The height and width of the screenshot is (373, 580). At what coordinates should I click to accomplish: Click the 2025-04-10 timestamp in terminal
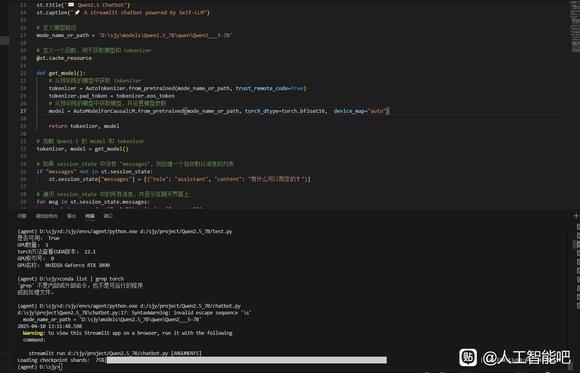[50, 326]
